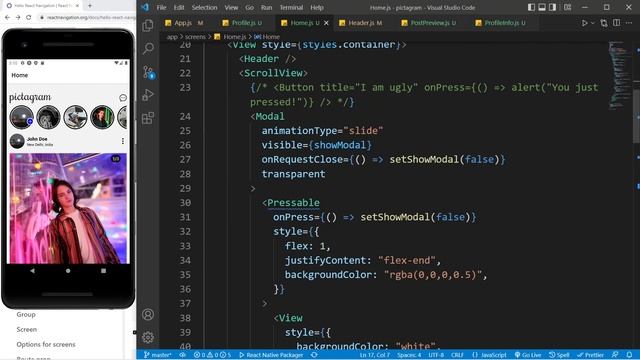Viewport: 640px width, 360px height.
Task: Click the Prettier status item
Action: click(x=590, y=355)
